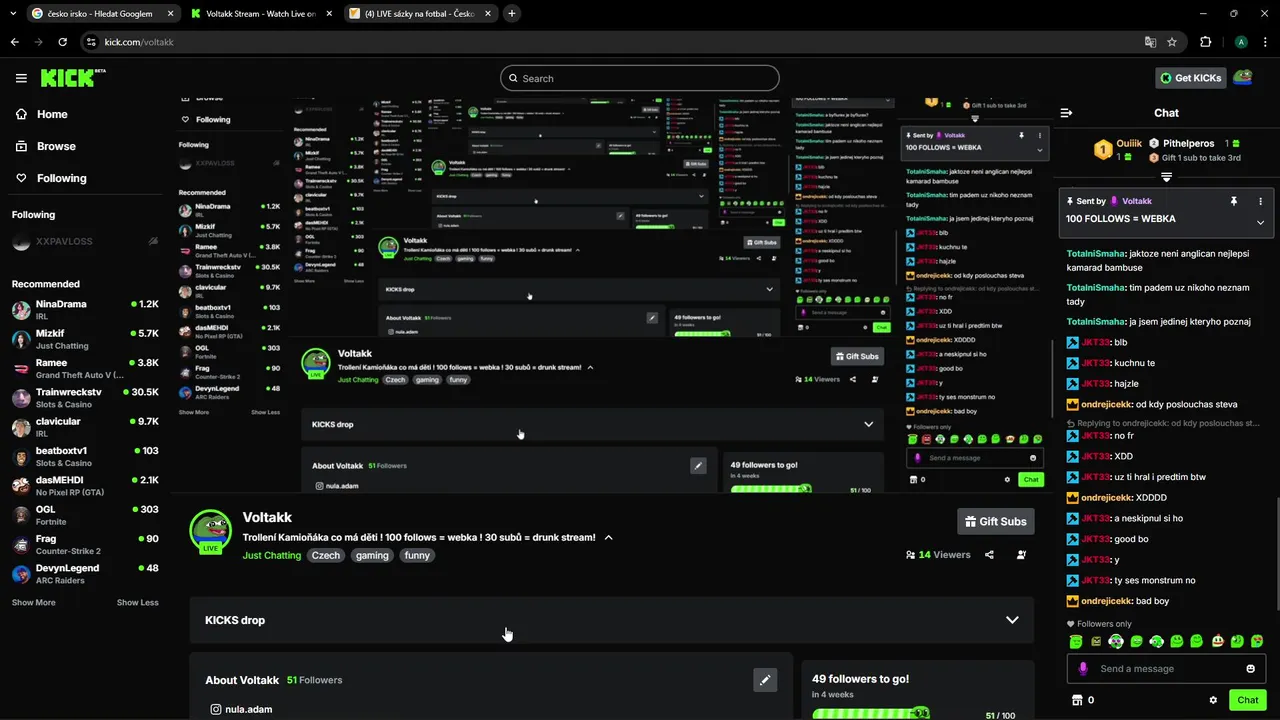Send message with green Chat button
Viewport: 1280px width, 720px height.
[1247, 700]
